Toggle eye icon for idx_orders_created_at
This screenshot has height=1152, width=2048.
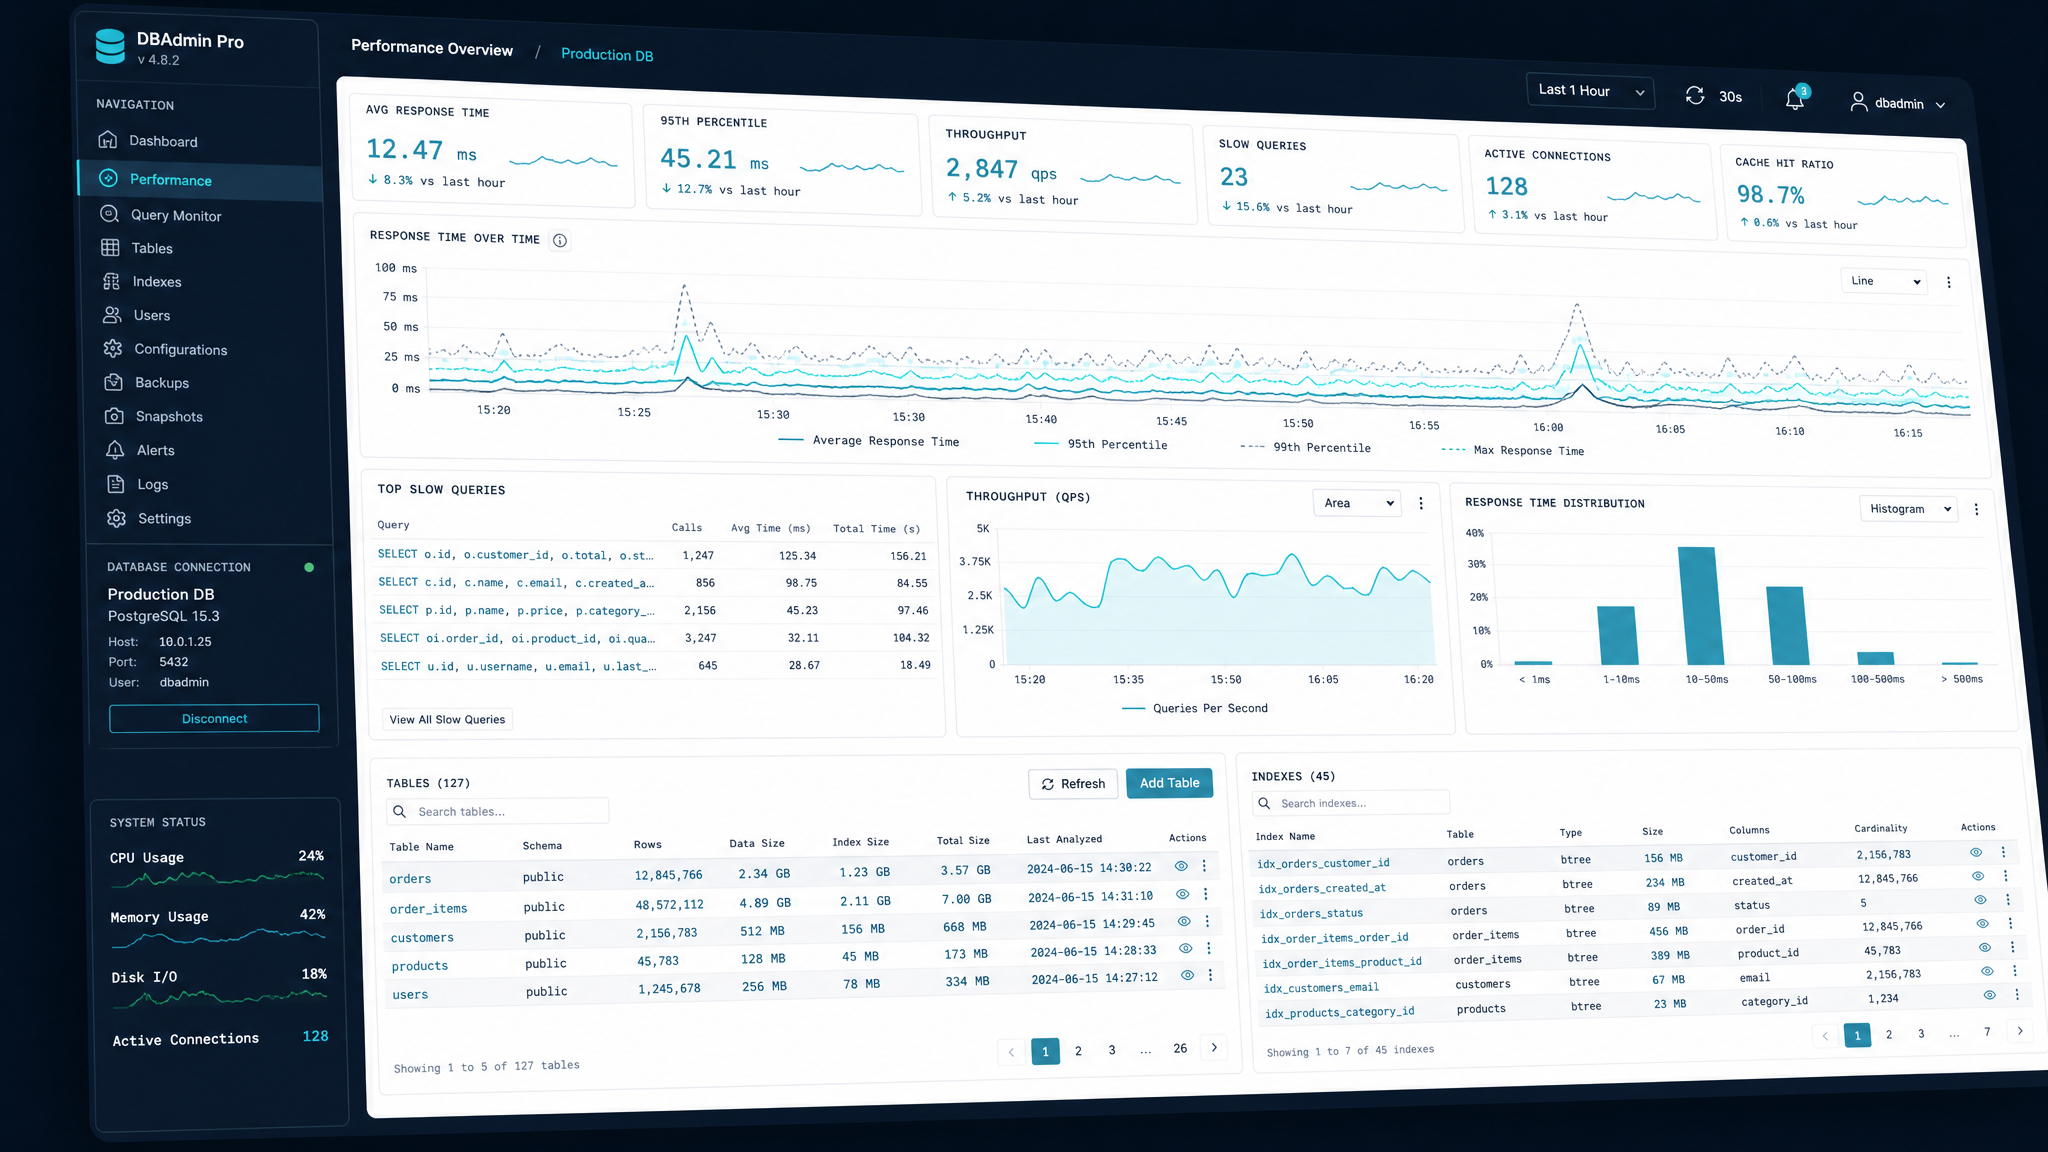1978,876
